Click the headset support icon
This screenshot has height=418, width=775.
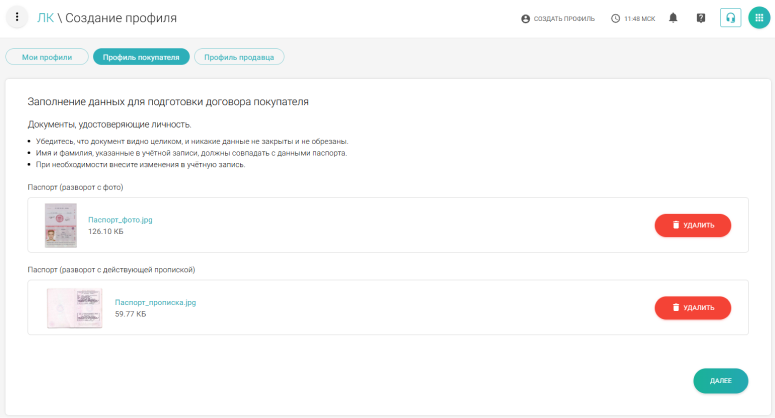[730, 18]
